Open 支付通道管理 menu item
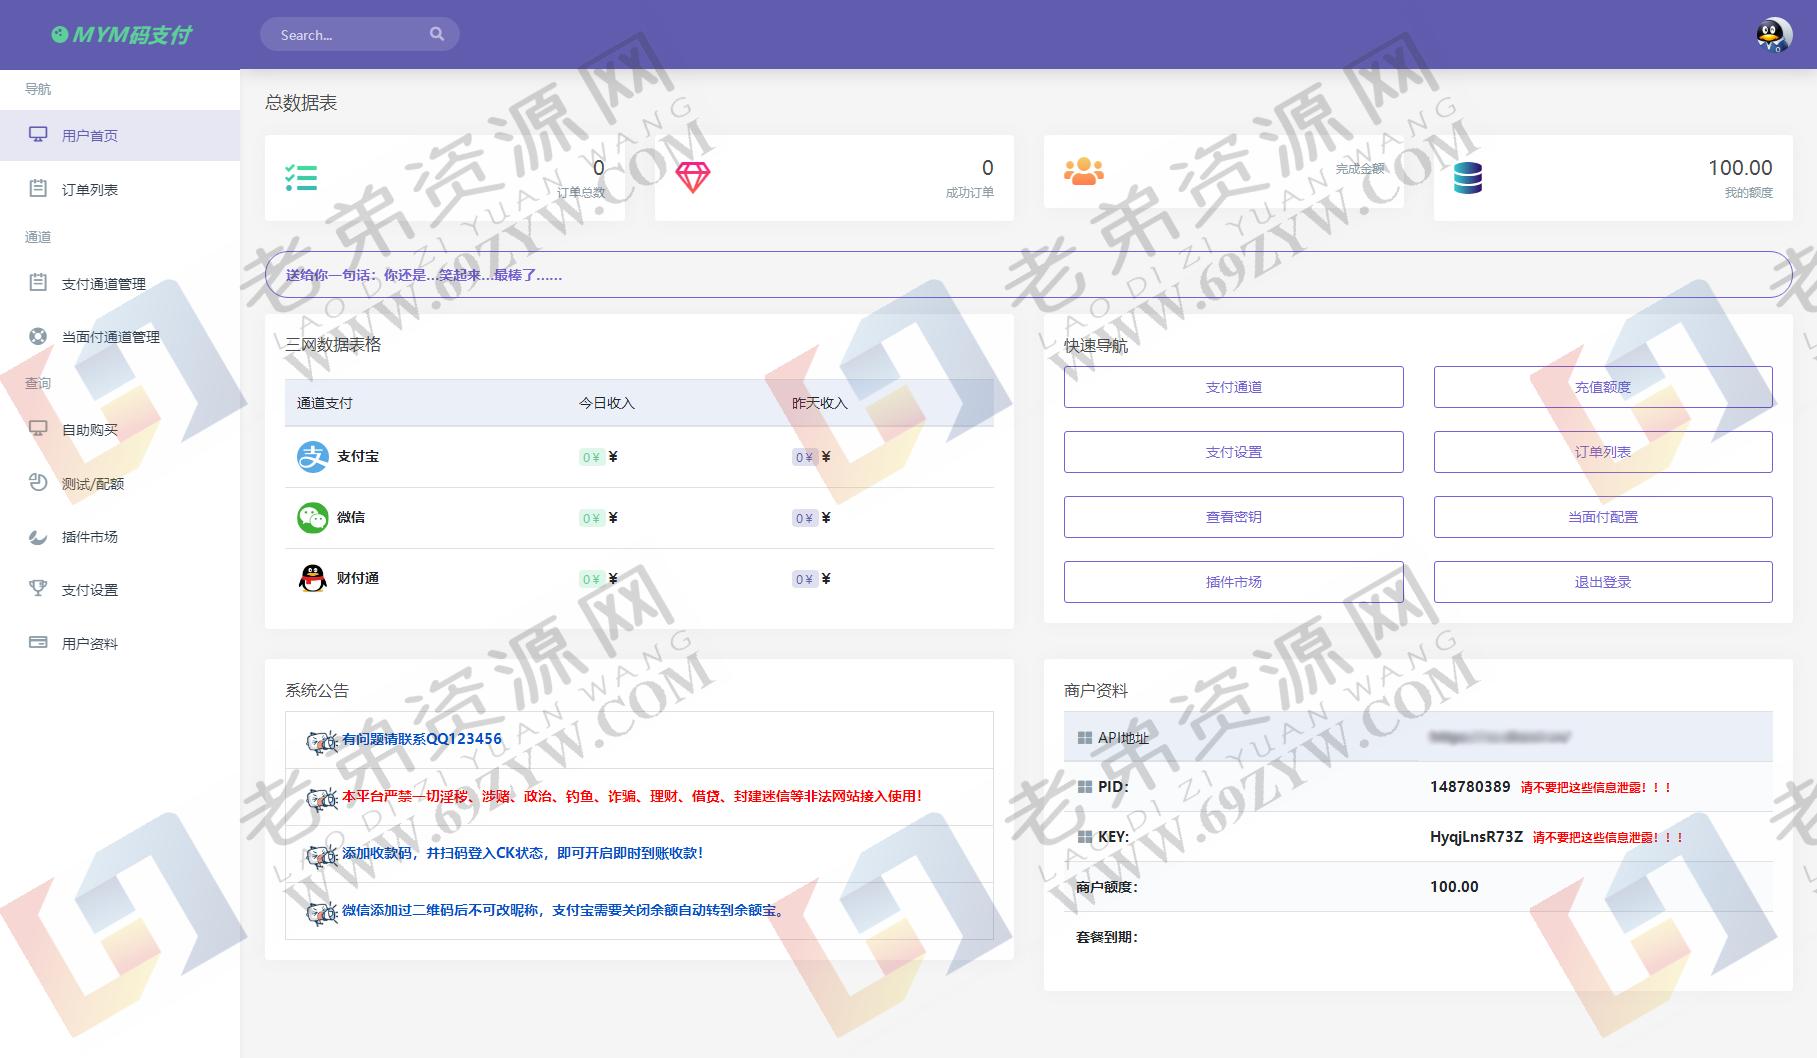This screenshot has height=1058, width=1817. pyautogui.click(x=120, y=283)
